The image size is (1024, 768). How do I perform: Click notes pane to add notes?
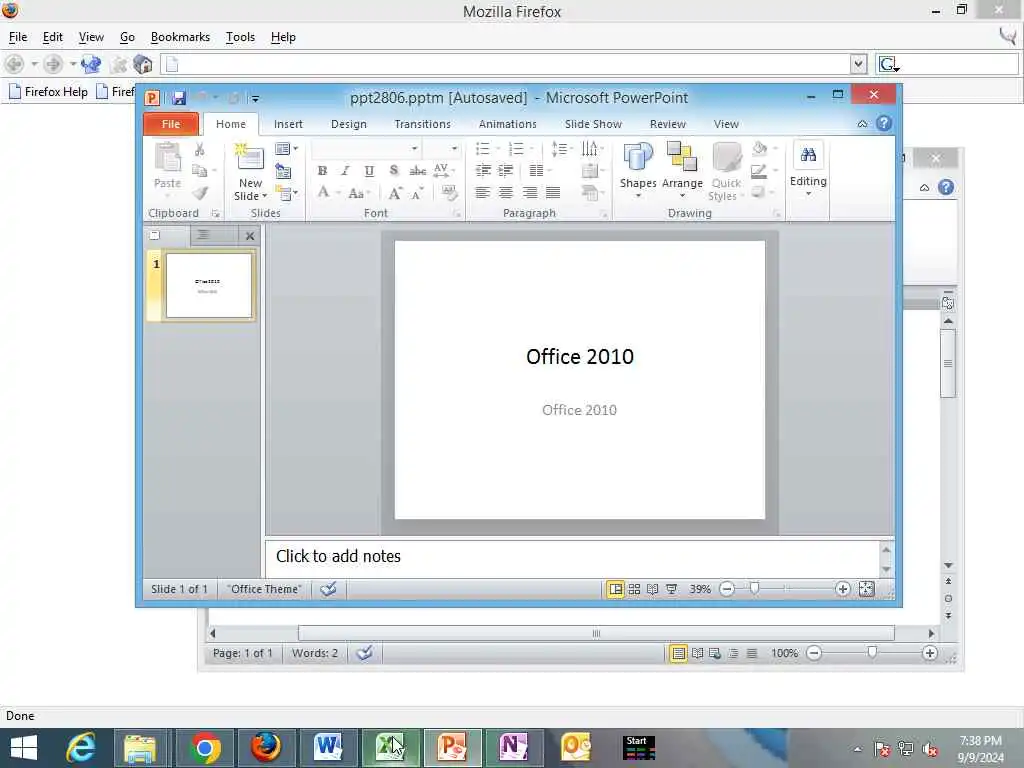coord(573,556)
